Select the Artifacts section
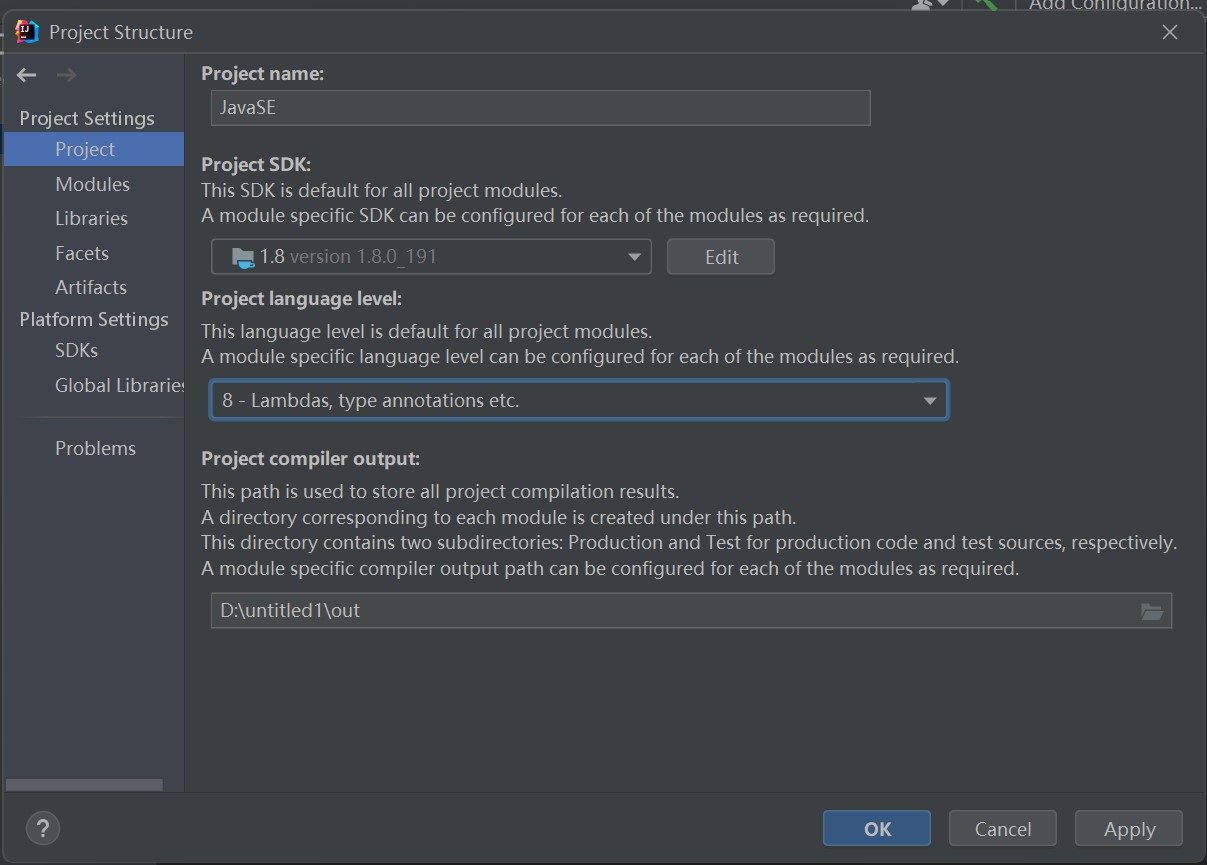 [x=91, y=287]
